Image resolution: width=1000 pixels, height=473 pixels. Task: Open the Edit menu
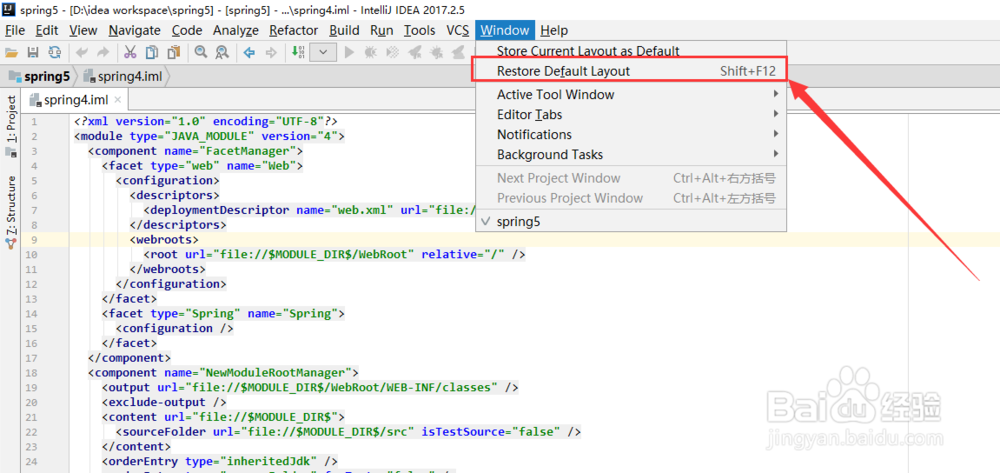[47, 30]
